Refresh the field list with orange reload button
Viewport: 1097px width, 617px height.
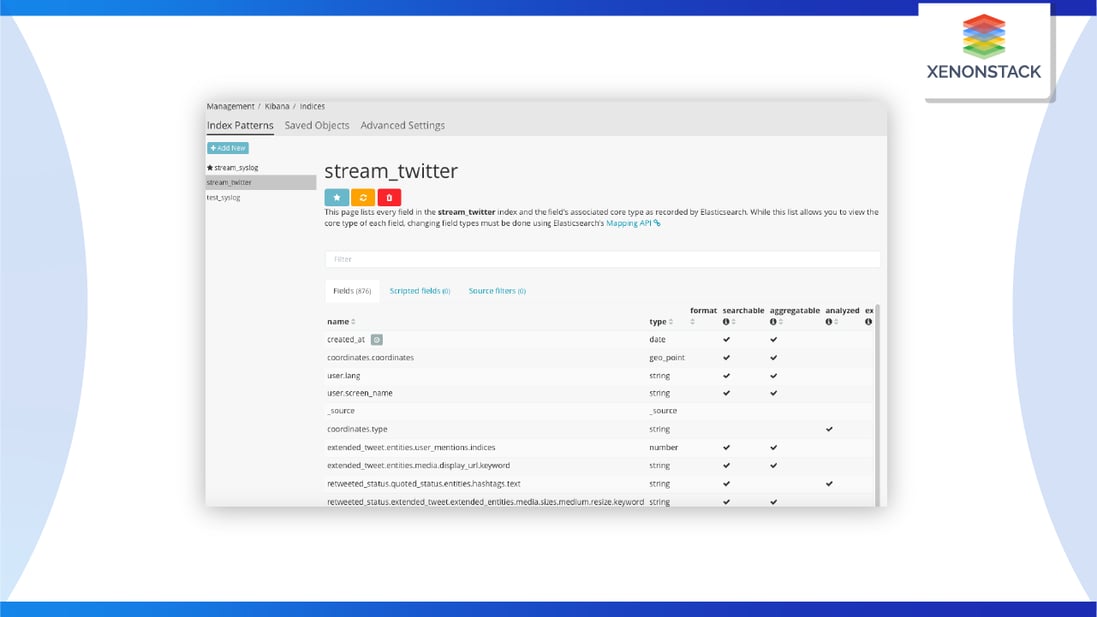point(363,198)
